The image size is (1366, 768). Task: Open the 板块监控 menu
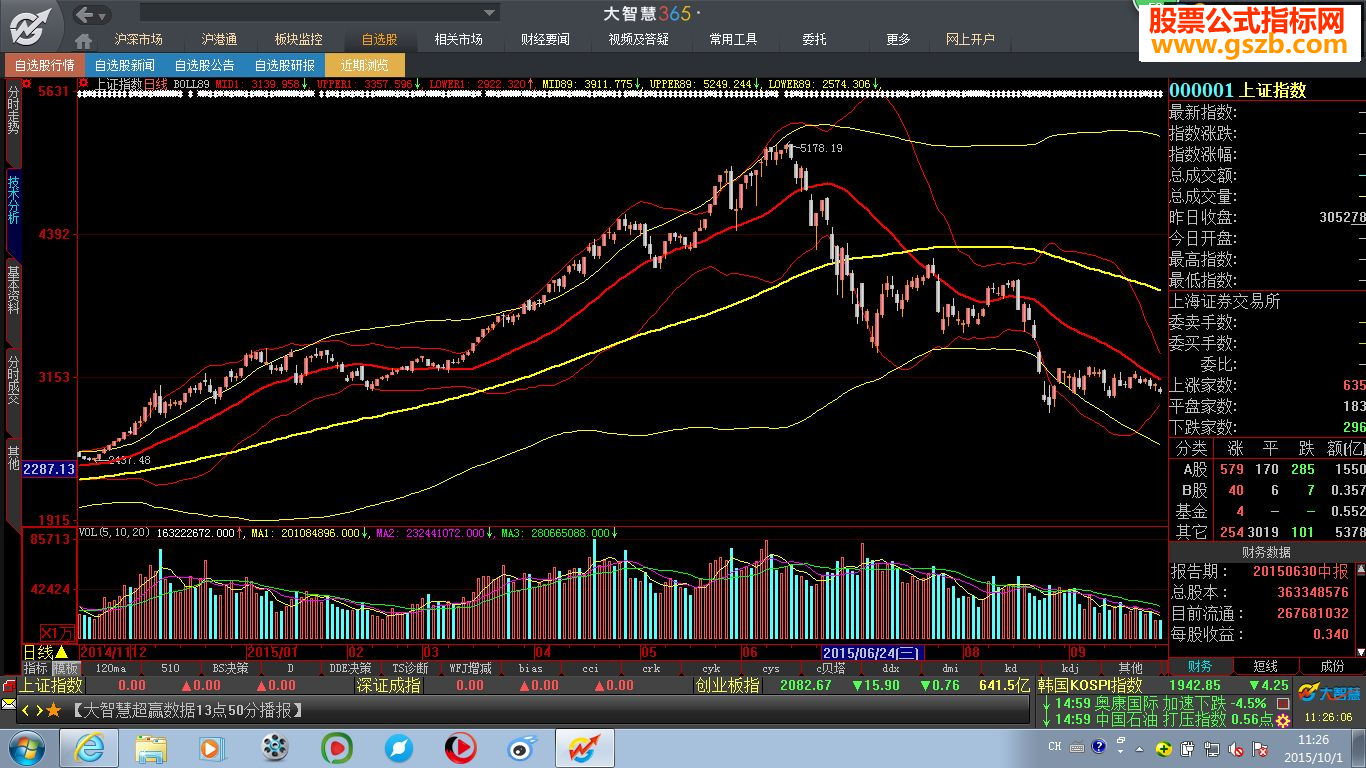(x=299, y=39)
